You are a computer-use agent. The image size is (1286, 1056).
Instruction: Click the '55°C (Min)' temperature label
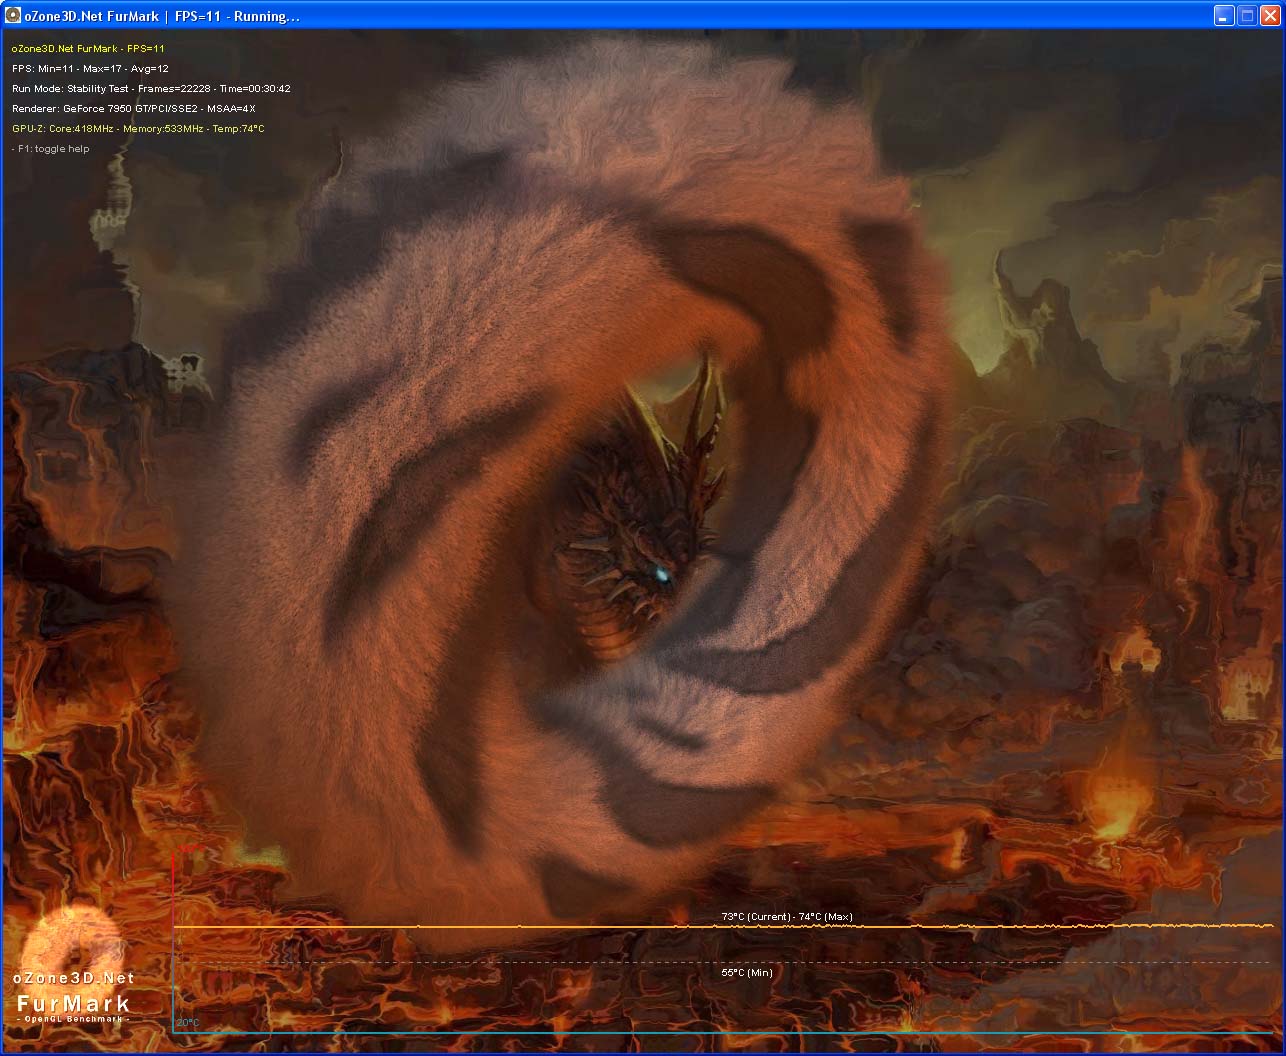(747, 972)
